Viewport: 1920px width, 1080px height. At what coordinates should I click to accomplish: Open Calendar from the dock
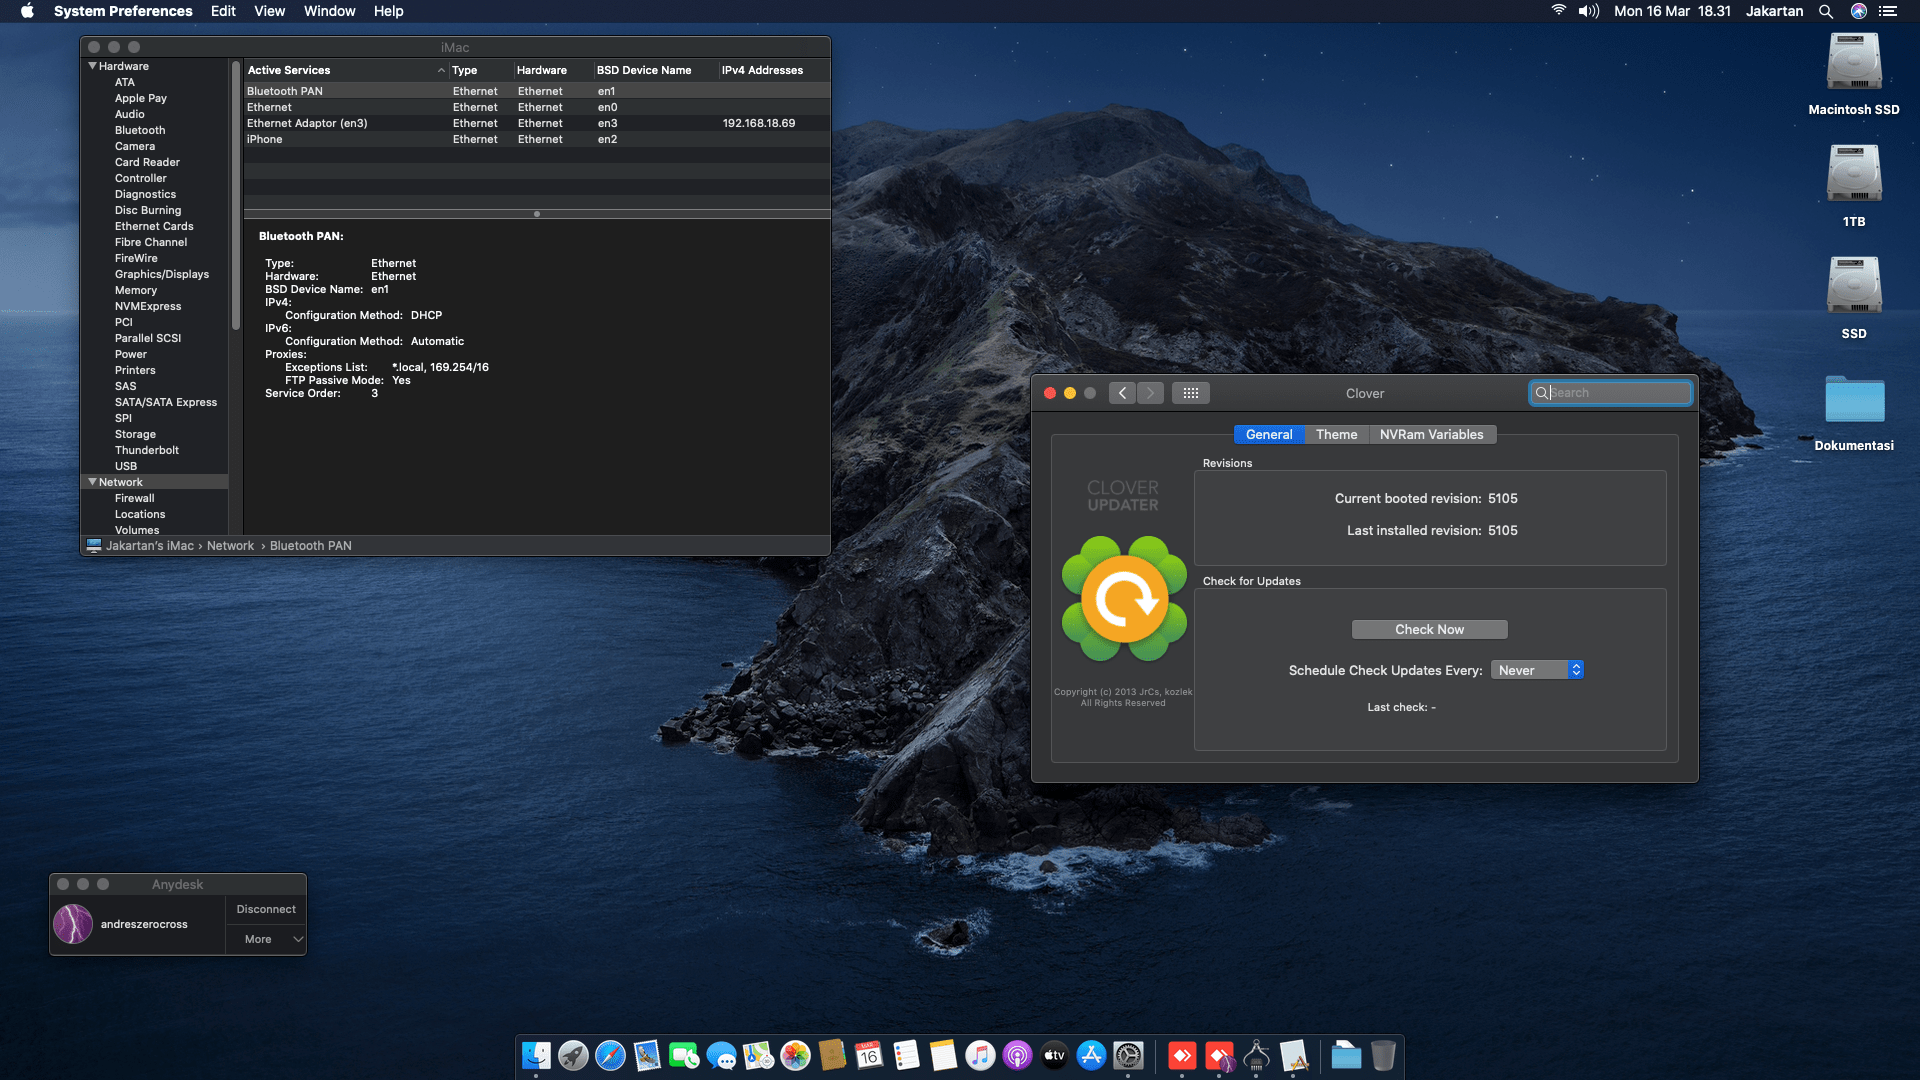[869, 1055]
